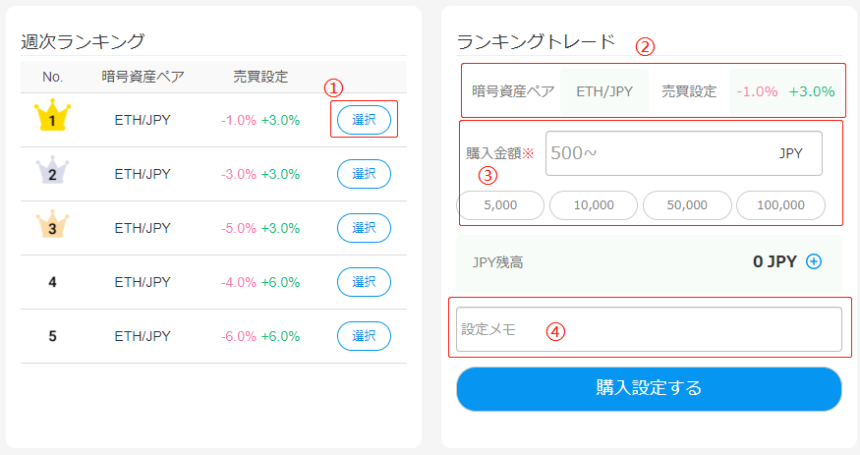Focus the 設定メモ memo field
The width and height of the screenshot is (860, 455).
coord(649,329)
